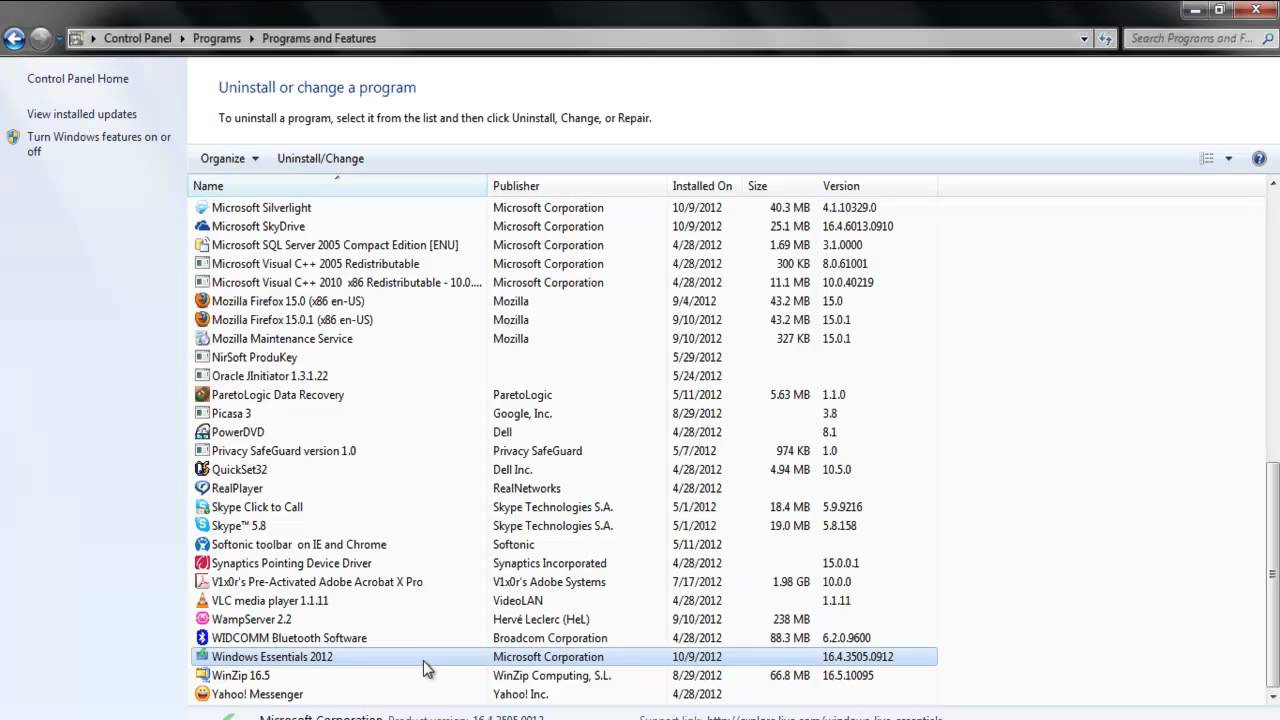This screenshot has height=720, width=1280.
Task: Click the version 16.4.3505.0912 cell
Action: click(858, 657)
